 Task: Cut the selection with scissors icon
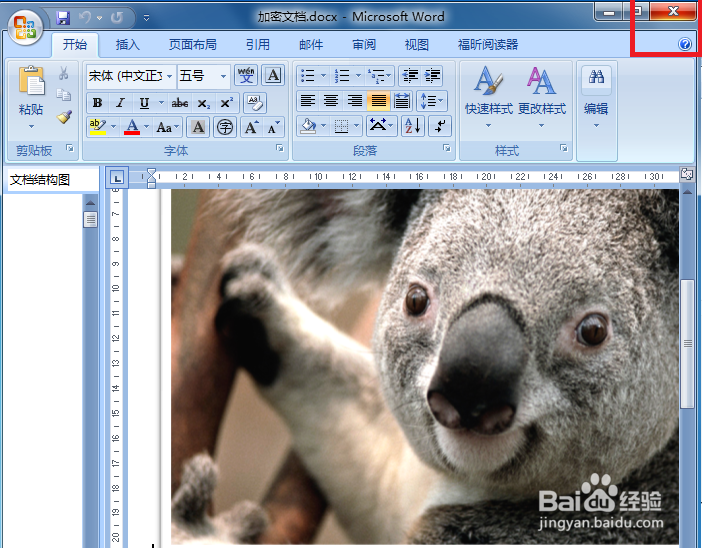click(64, 73)
